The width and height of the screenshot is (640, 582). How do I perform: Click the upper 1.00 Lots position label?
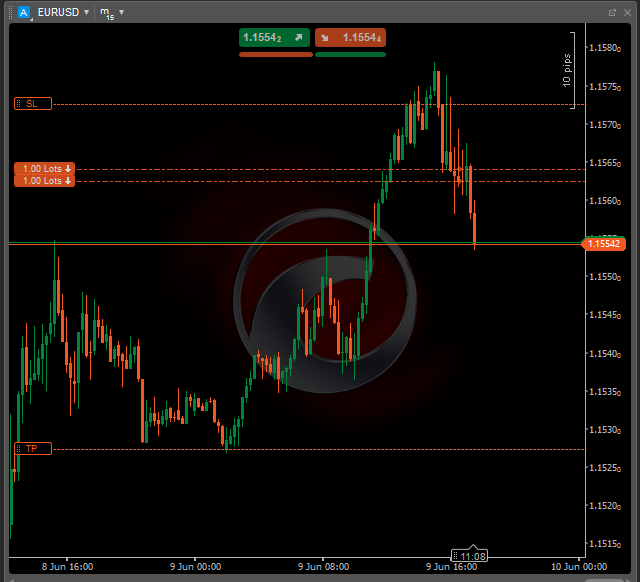coord(44,168)
